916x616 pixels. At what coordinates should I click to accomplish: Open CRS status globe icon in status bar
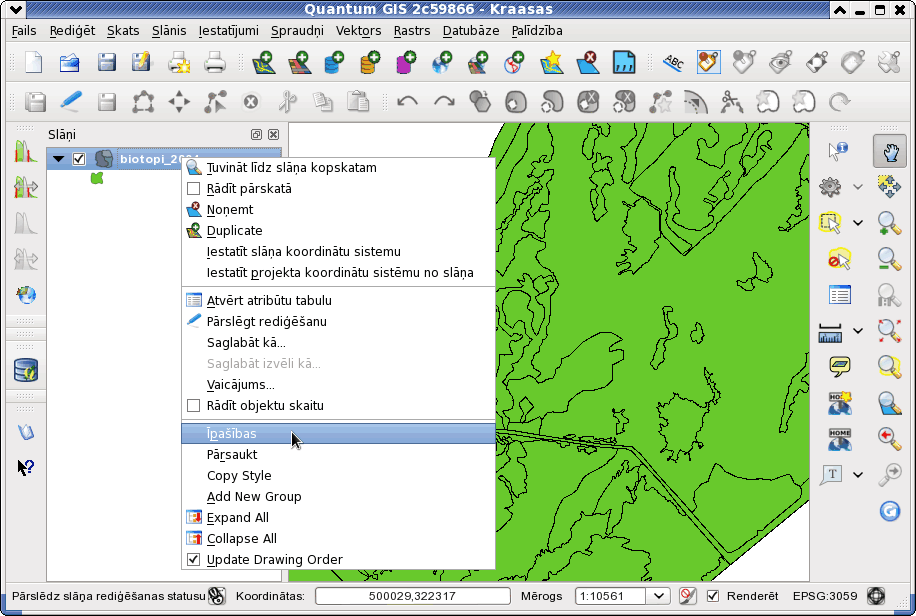(x=876, y=596)
